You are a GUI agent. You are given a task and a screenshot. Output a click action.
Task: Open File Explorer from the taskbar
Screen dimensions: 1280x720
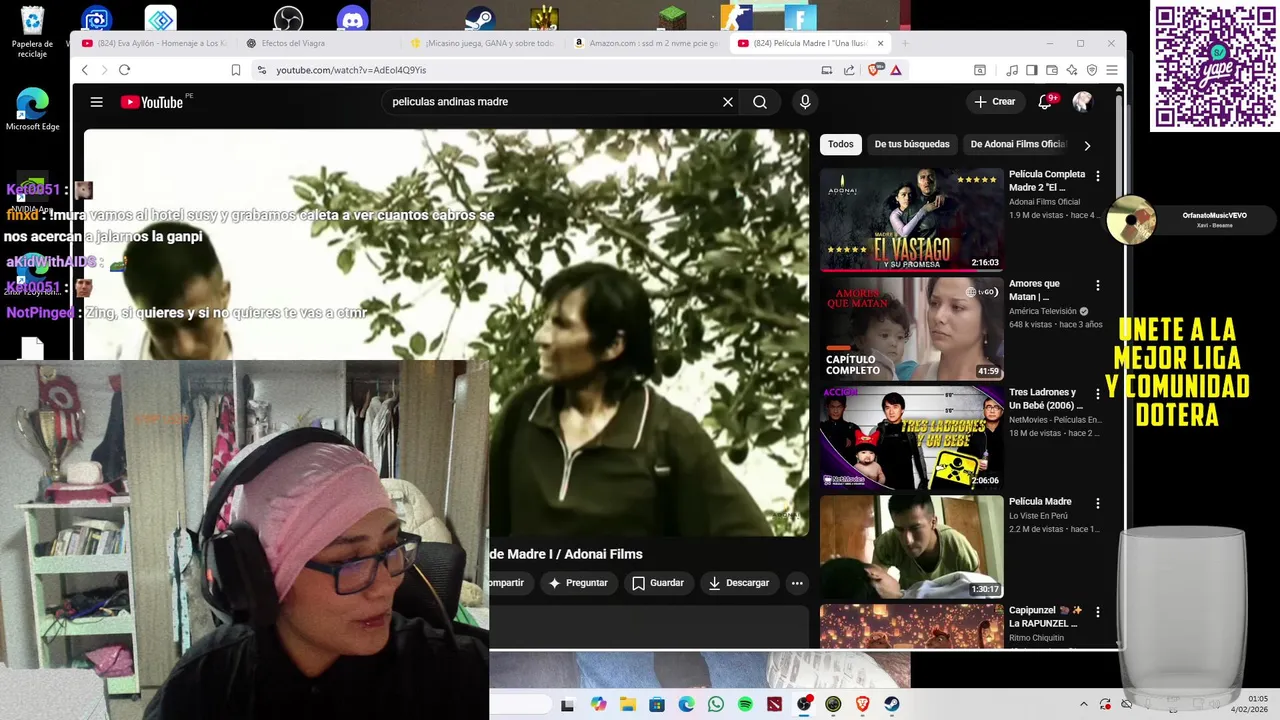pos(628,704)
